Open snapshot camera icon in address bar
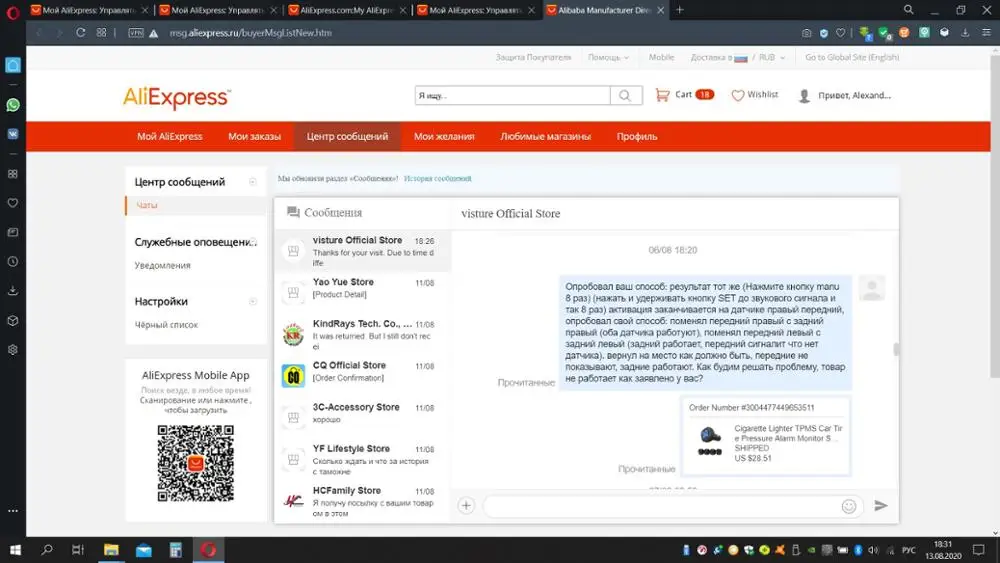The image size is (1000, 563). point(807,33)
